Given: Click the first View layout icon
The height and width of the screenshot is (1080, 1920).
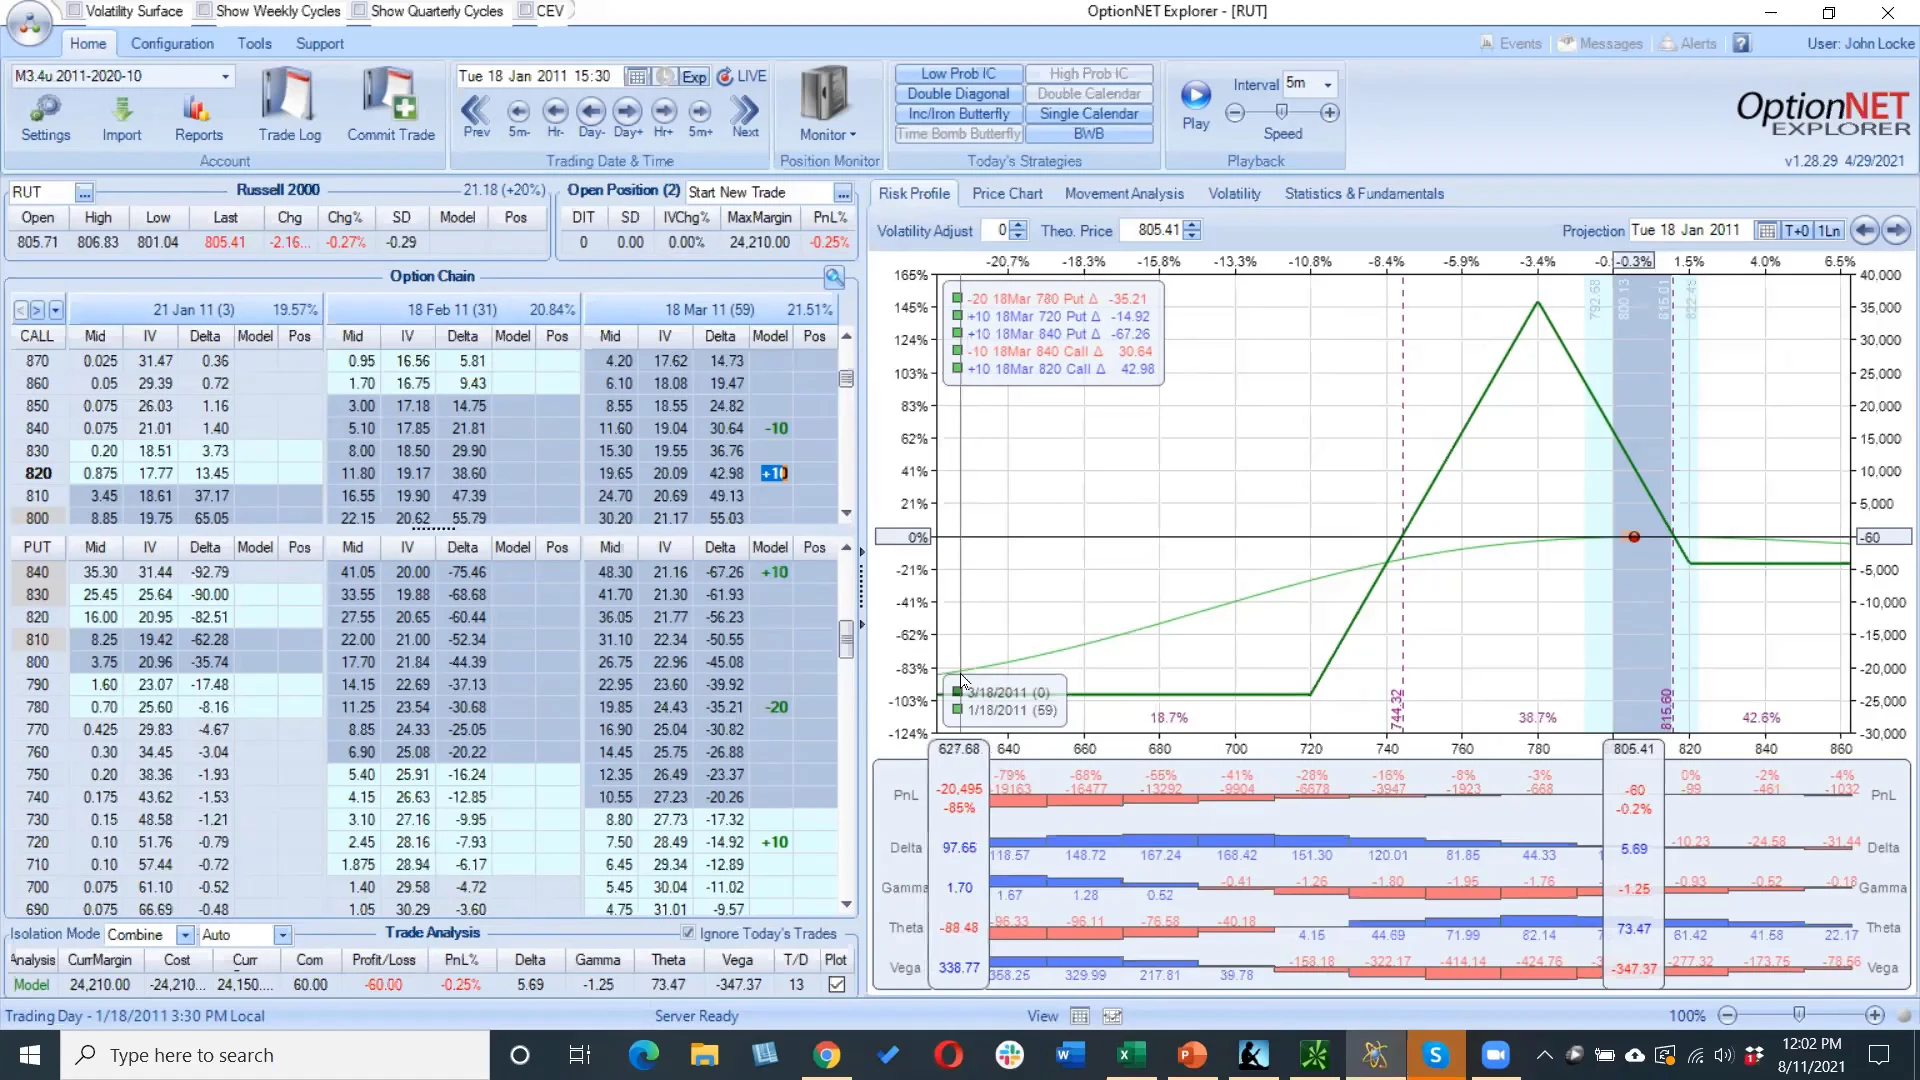Looking at the screenshot, I should pos(1080,1016).
